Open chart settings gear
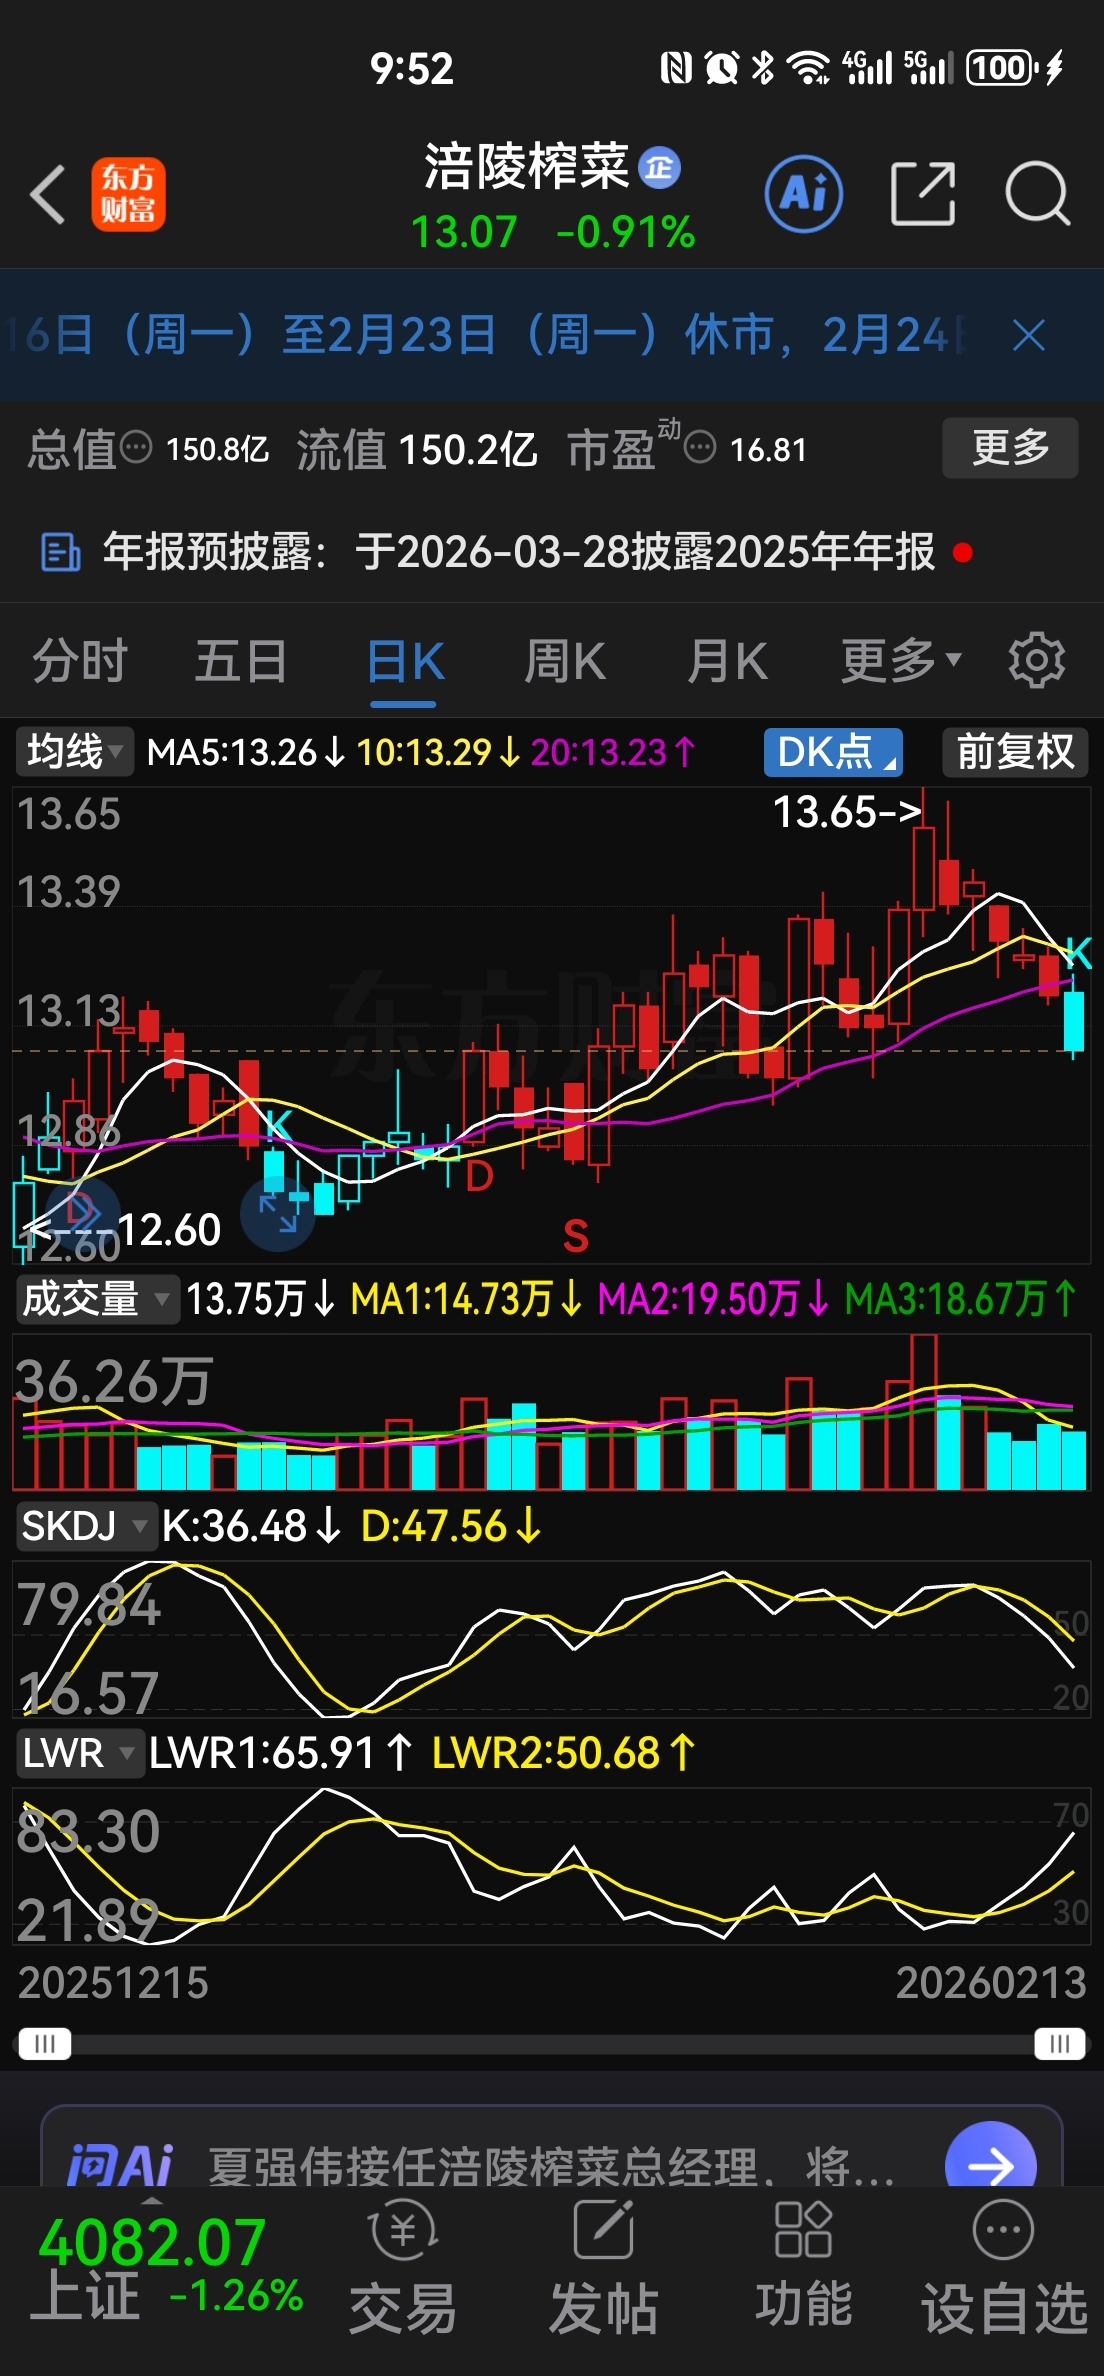The height and width of the screenshot is (2376, 1104). pos(1037,660)
